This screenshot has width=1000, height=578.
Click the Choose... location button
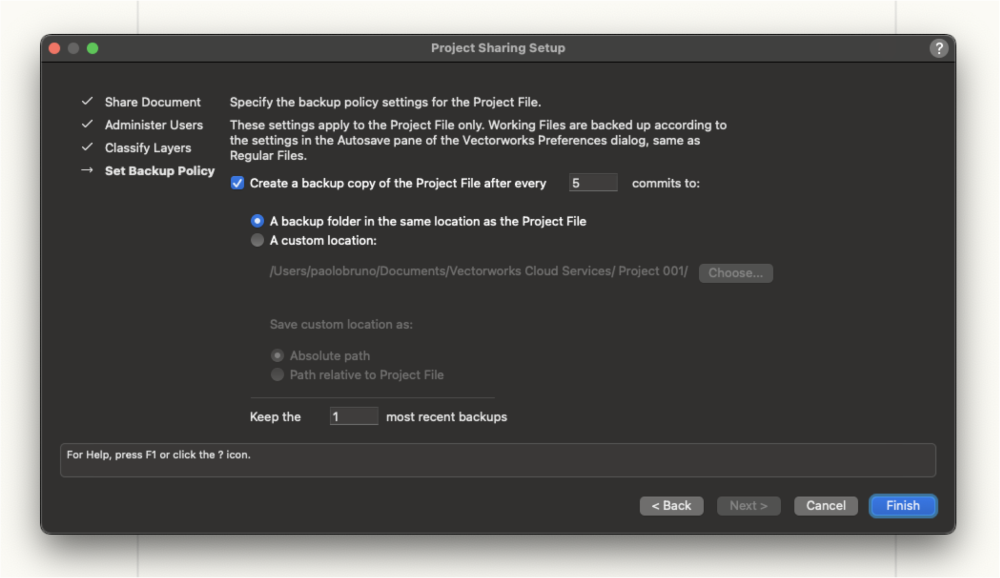(x=735, y=273)
